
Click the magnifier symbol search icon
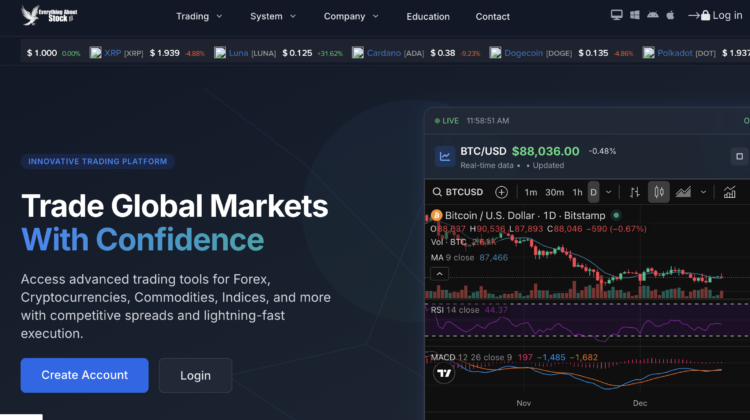437,192
